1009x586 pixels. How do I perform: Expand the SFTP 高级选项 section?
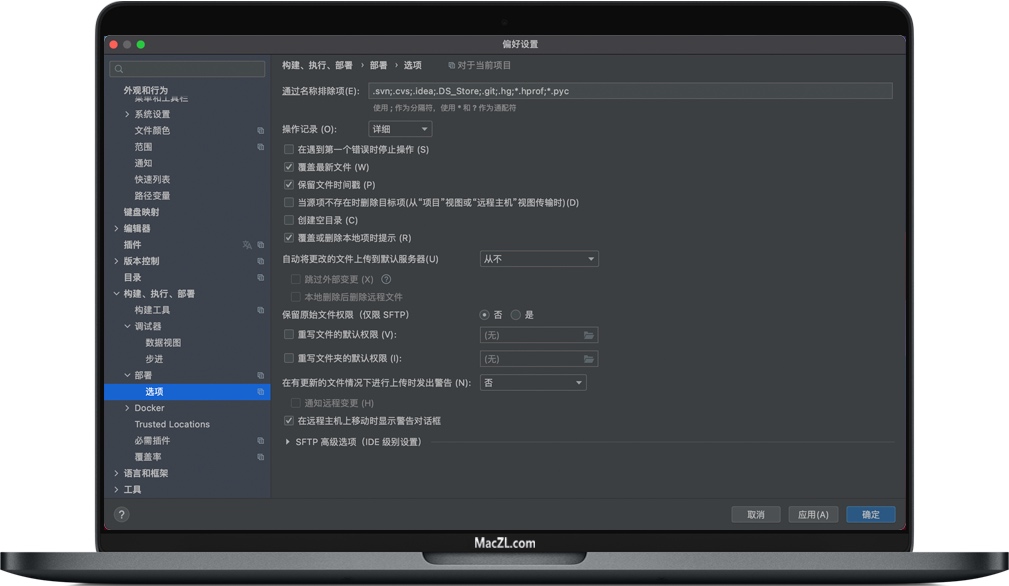pos(290,440)
